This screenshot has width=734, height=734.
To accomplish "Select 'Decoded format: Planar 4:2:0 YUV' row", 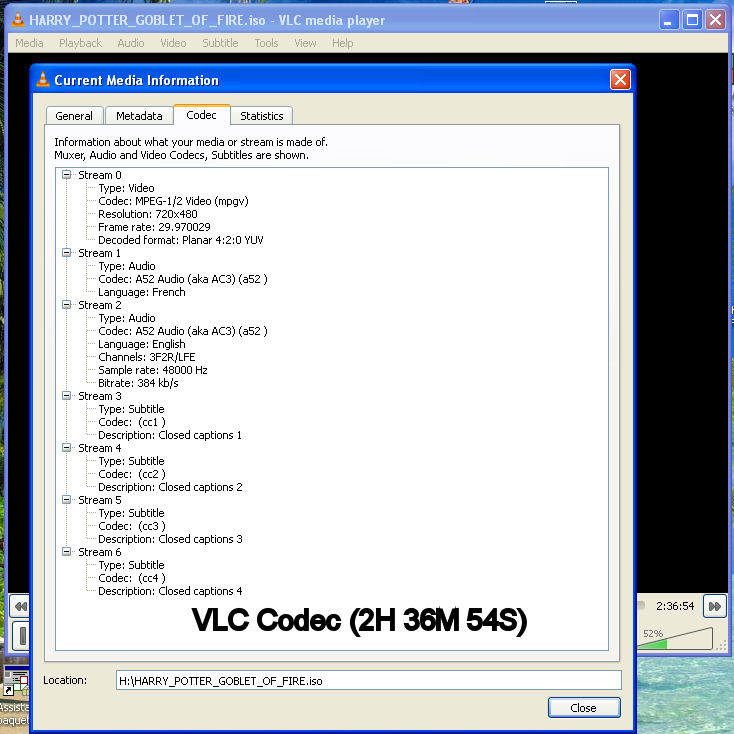I will point(181,240).
